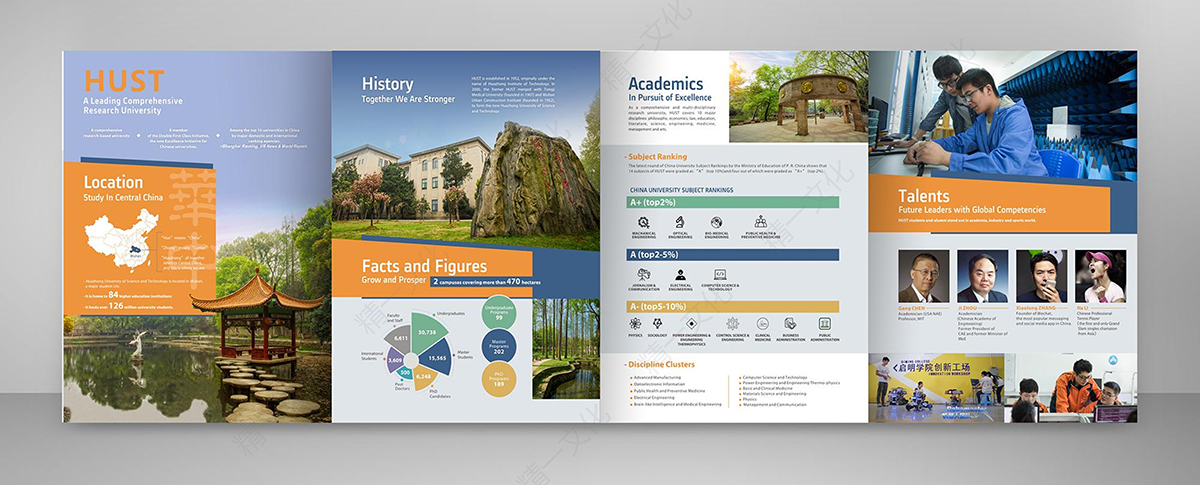Click the 500 Post Doctors chart segment
Viewport: 1200px width, 485px height.
pyautogui.click(x=405, y=372)
